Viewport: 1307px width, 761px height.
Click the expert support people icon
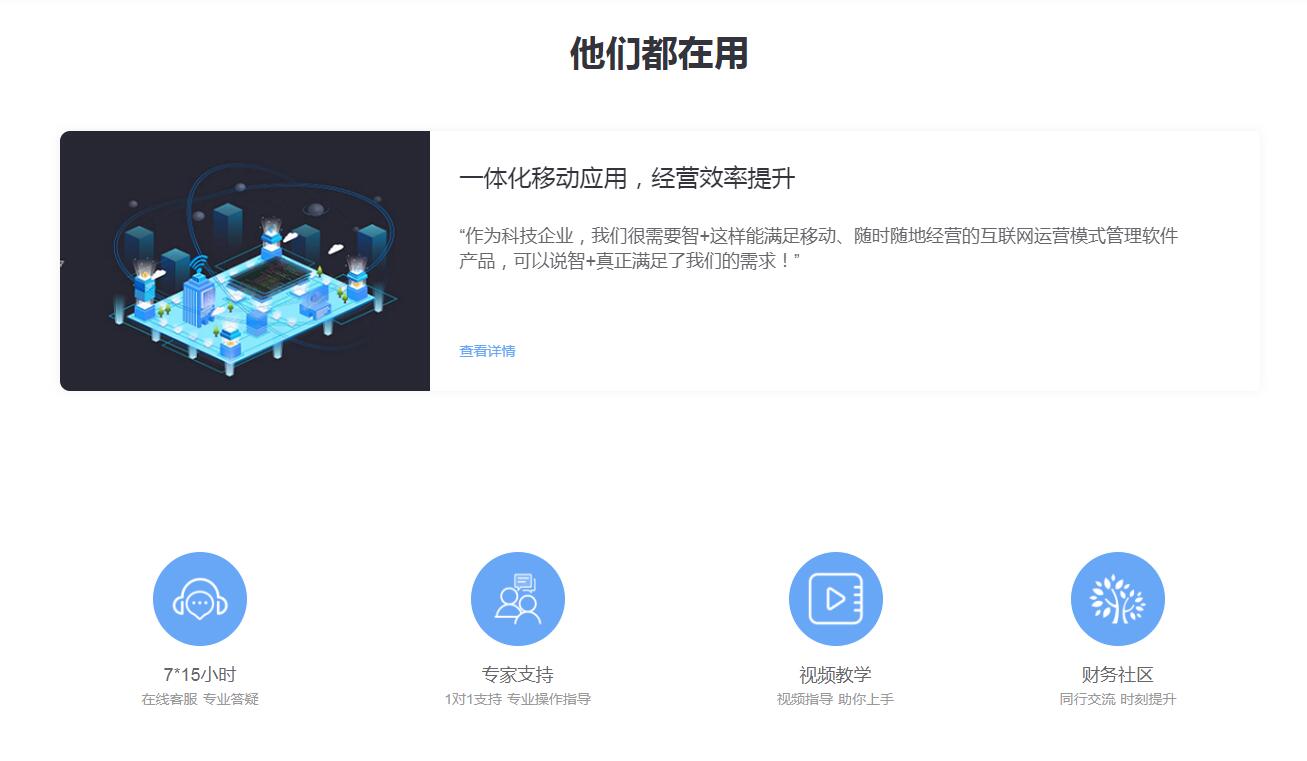(518, 599)
